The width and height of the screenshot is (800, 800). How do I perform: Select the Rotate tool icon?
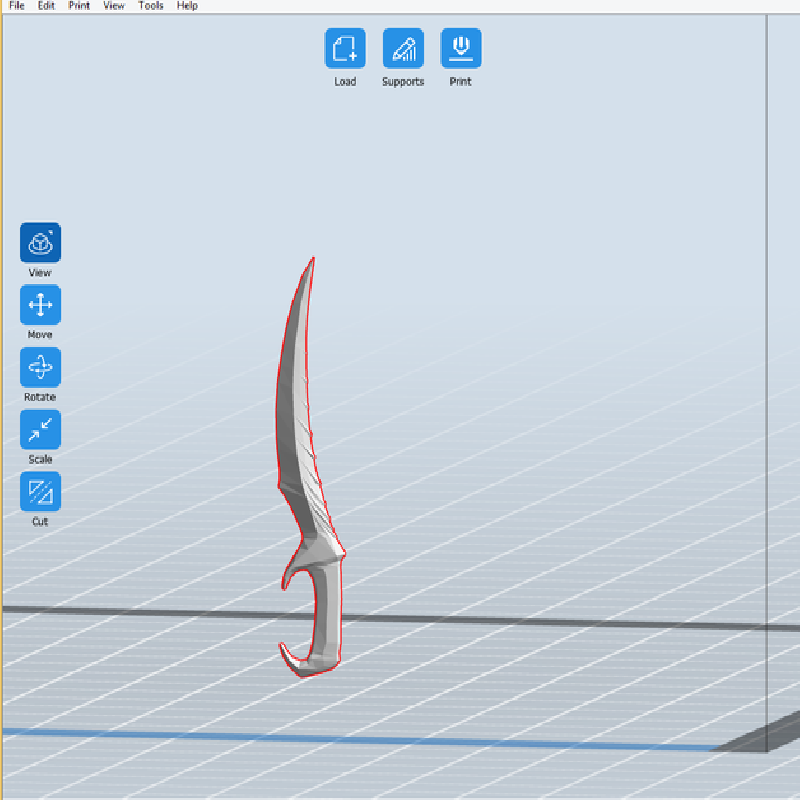40,367
